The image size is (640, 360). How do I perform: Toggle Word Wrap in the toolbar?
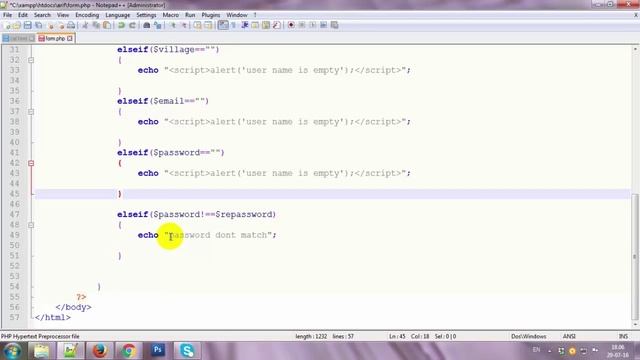pos(223,25)
